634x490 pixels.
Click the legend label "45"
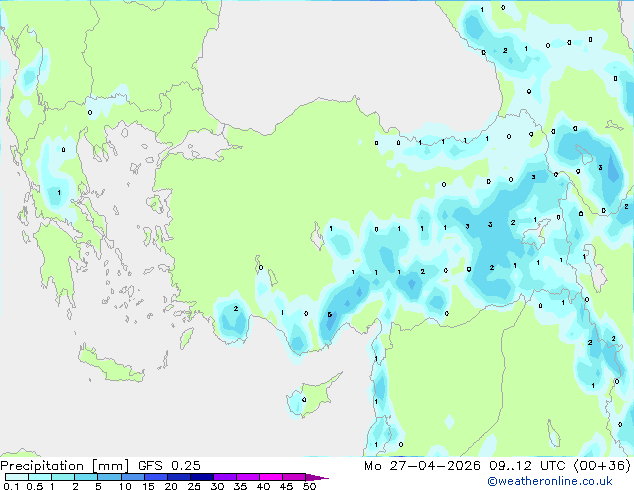(286, 486)
